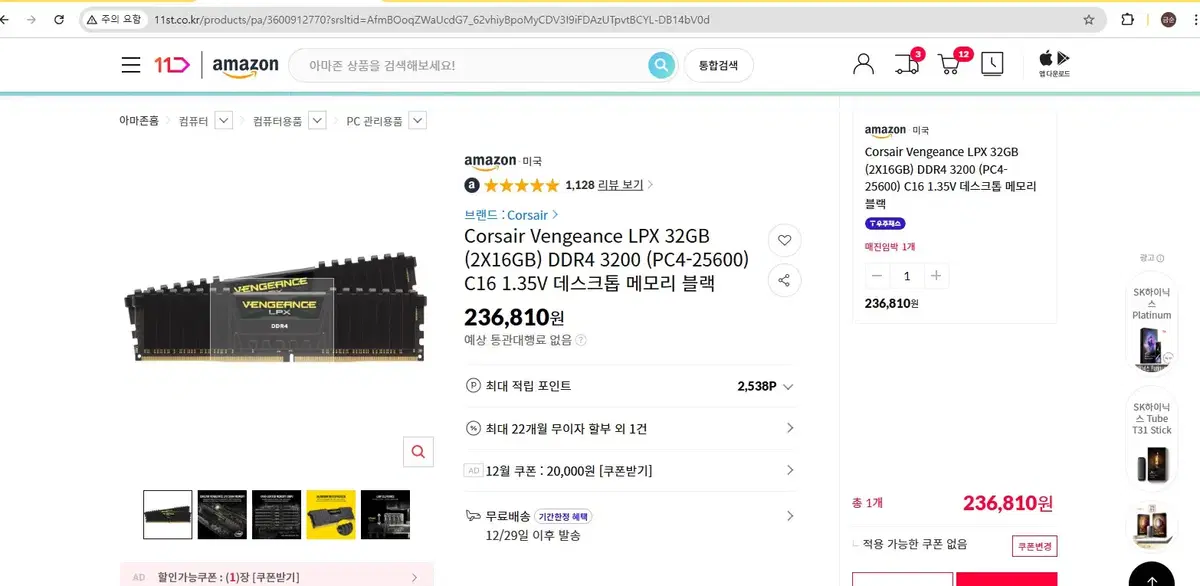Open the Amazon store logo link
Screen dimensions: 1200x586
coord(245,66)
